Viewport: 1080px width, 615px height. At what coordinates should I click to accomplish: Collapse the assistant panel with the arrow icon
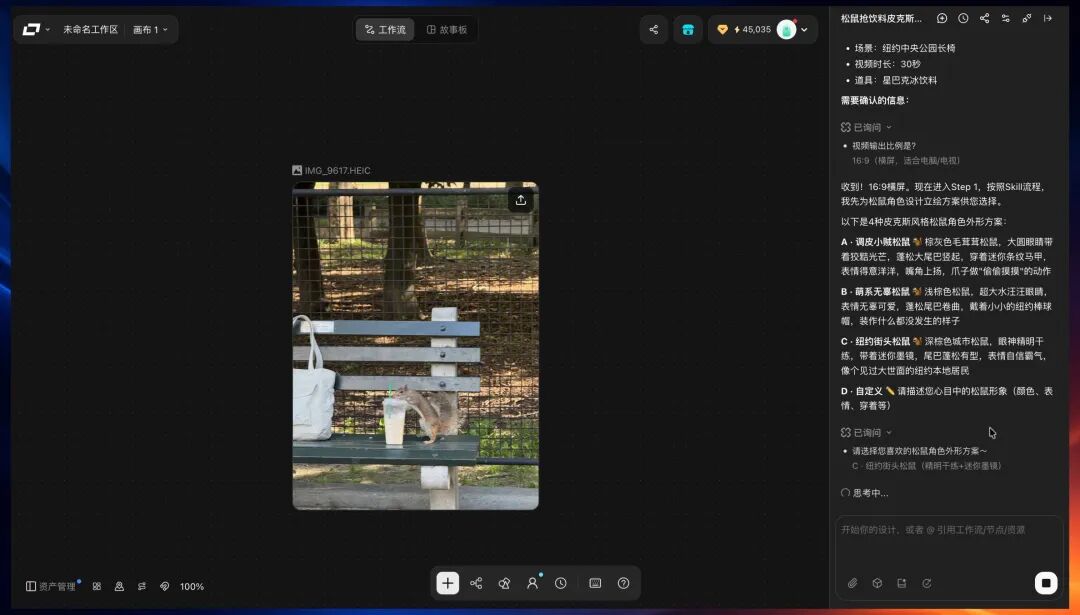tap(1048, 19)
